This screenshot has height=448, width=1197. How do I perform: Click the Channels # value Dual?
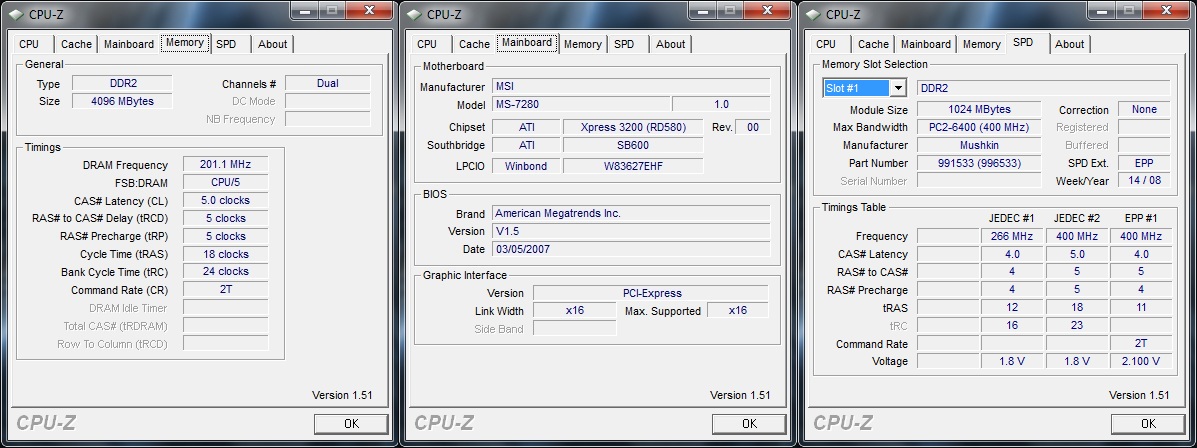pyautogui.click(x=327, y=83)
